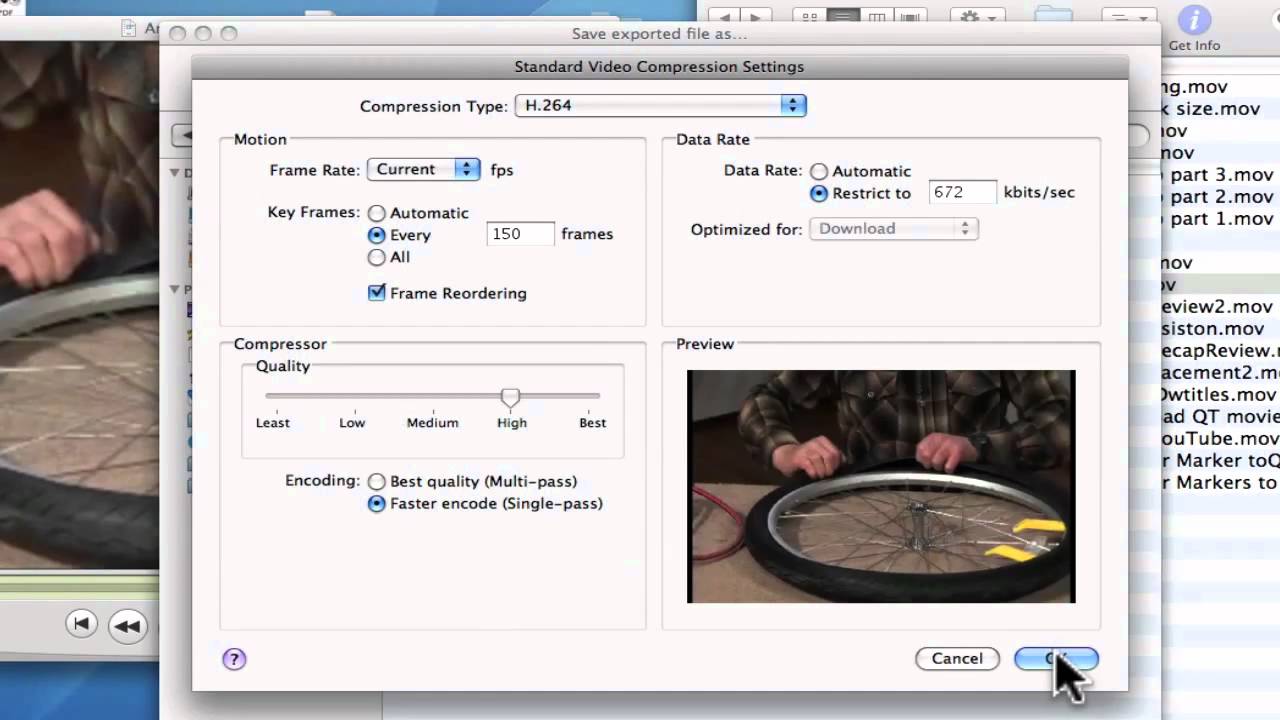Choose Faster encode (Single-pass) encoding
This screenshot has width=1280, height=720.
pos(376,504)
